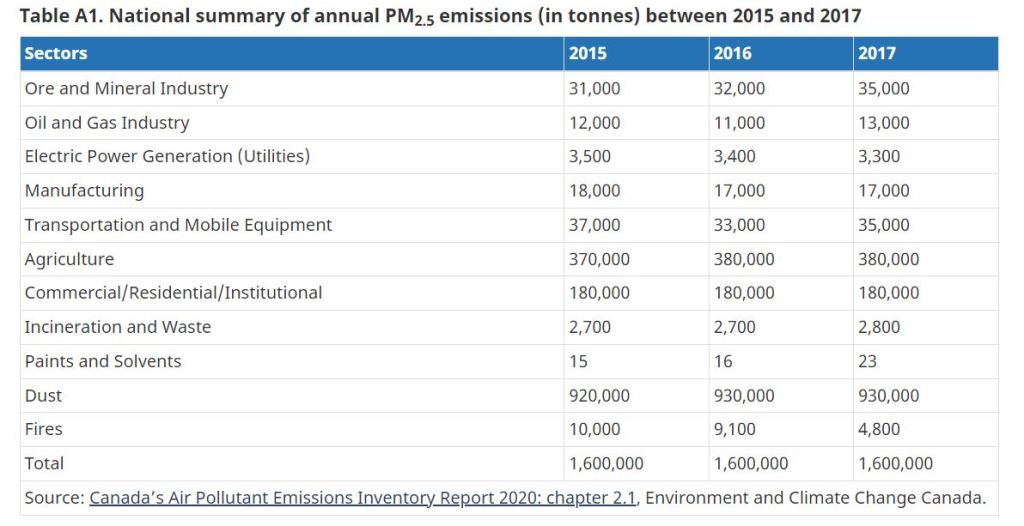Click the Sectors column header
1024x526 pixels.
56,54
